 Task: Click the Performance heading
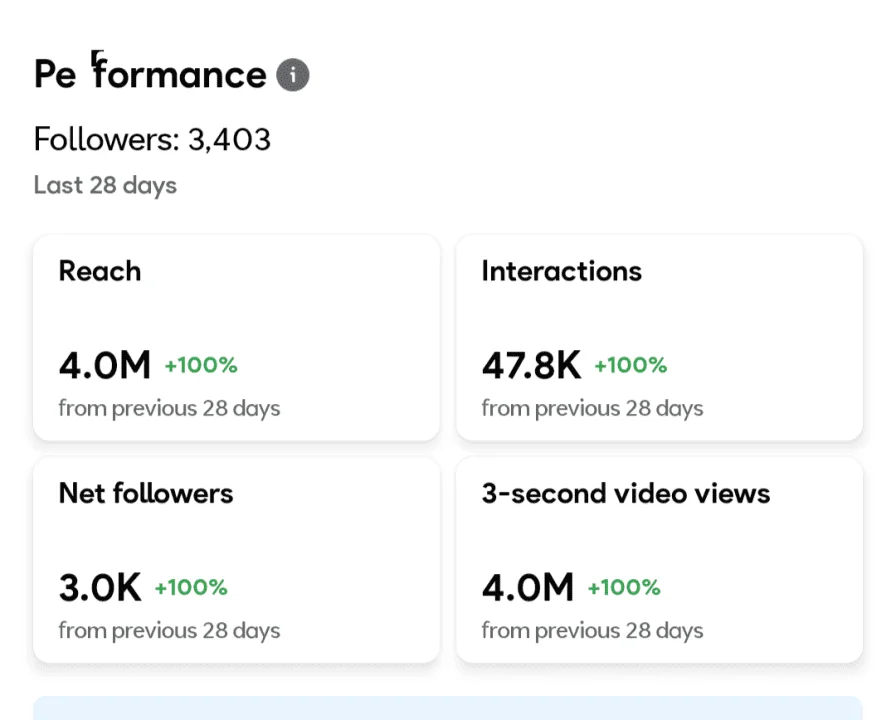coord(150,72)
